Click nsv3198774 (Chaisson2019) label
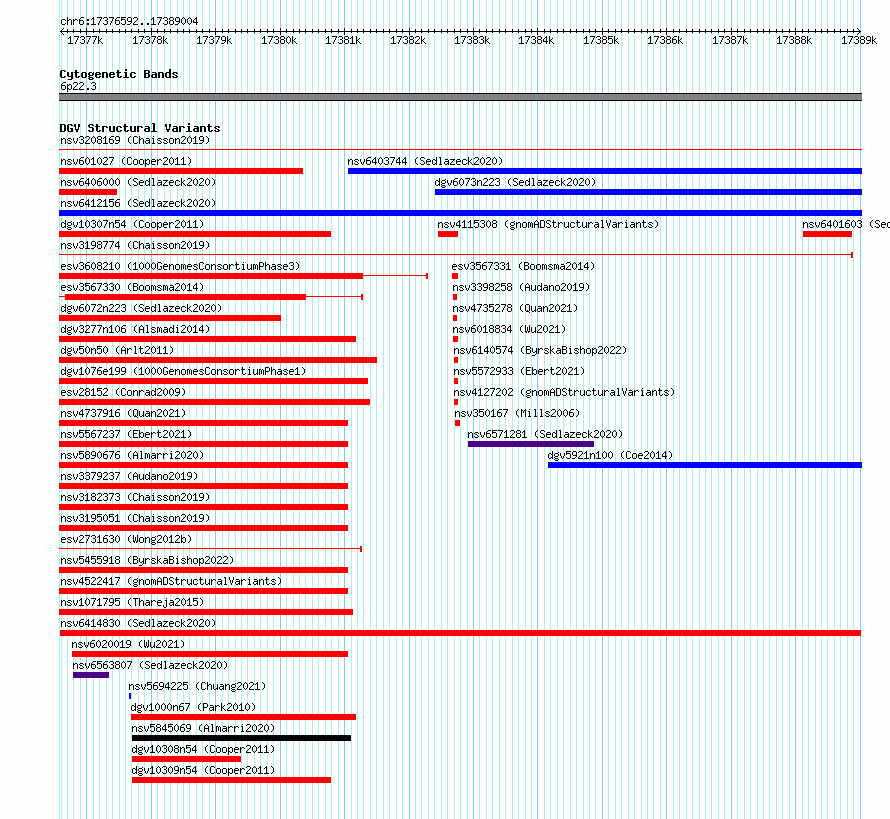This screenshot has width=890, height=819. tap(135, 245)
